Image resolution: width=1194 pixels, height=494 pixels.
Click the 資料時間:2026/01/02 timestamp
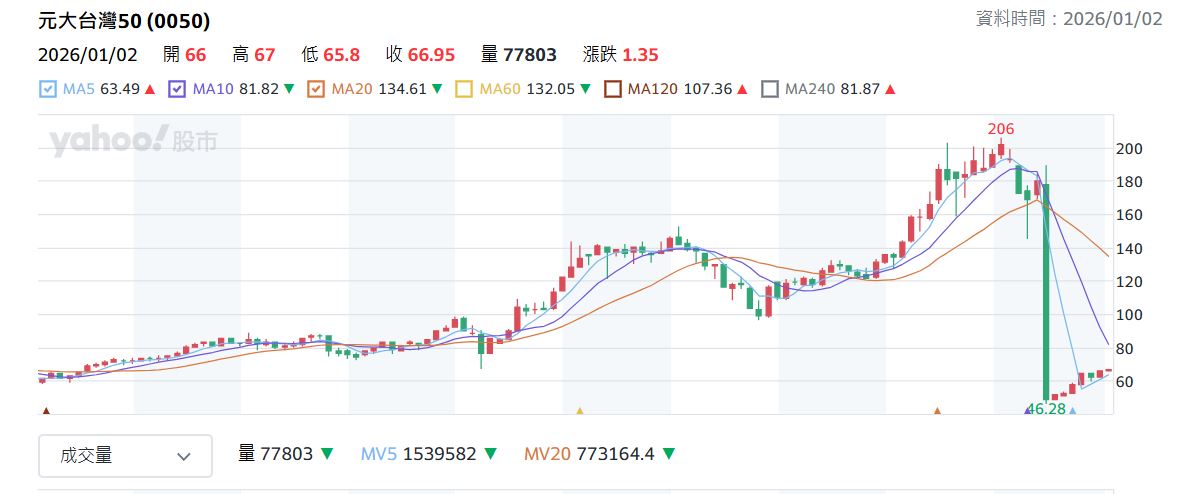coord(1069,19)
